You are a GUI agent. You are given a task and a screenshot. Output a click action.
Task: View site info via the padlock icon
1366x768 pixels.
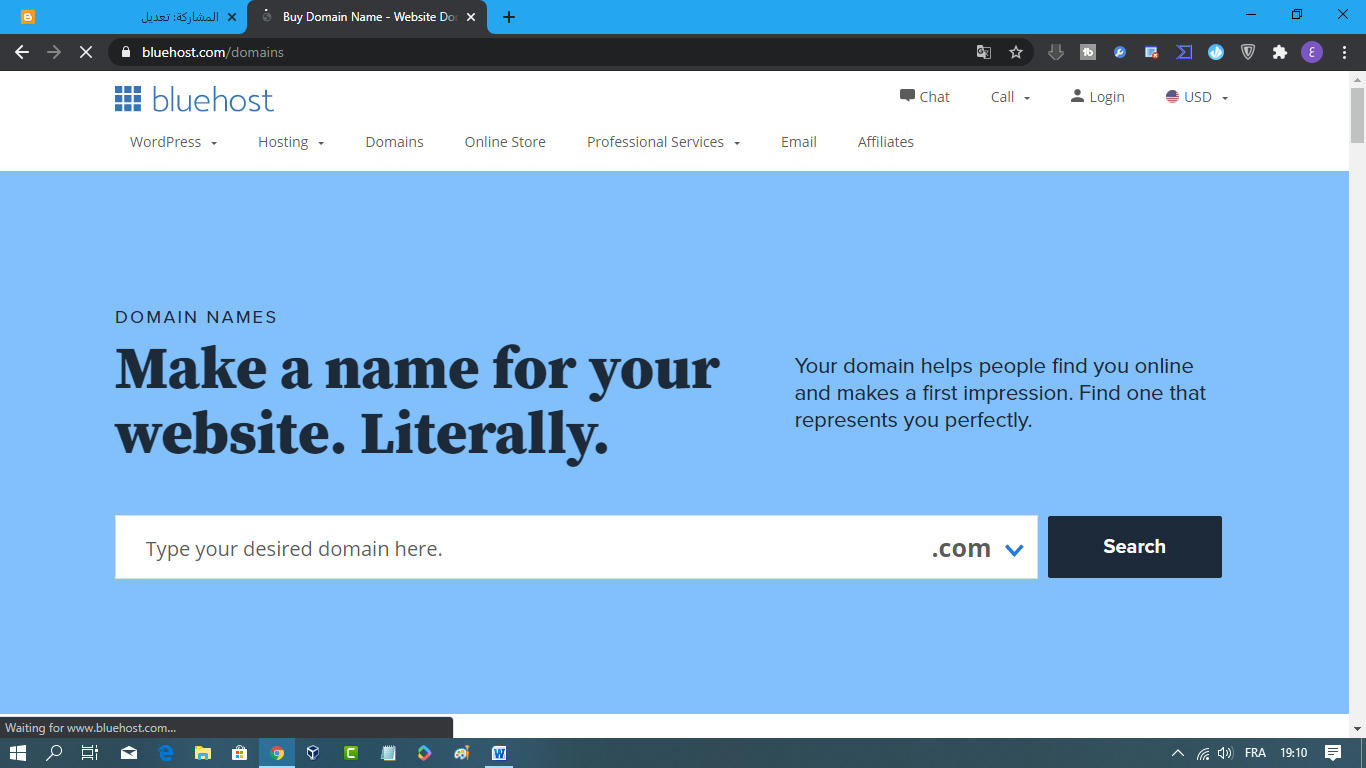(x=125, y=52)
